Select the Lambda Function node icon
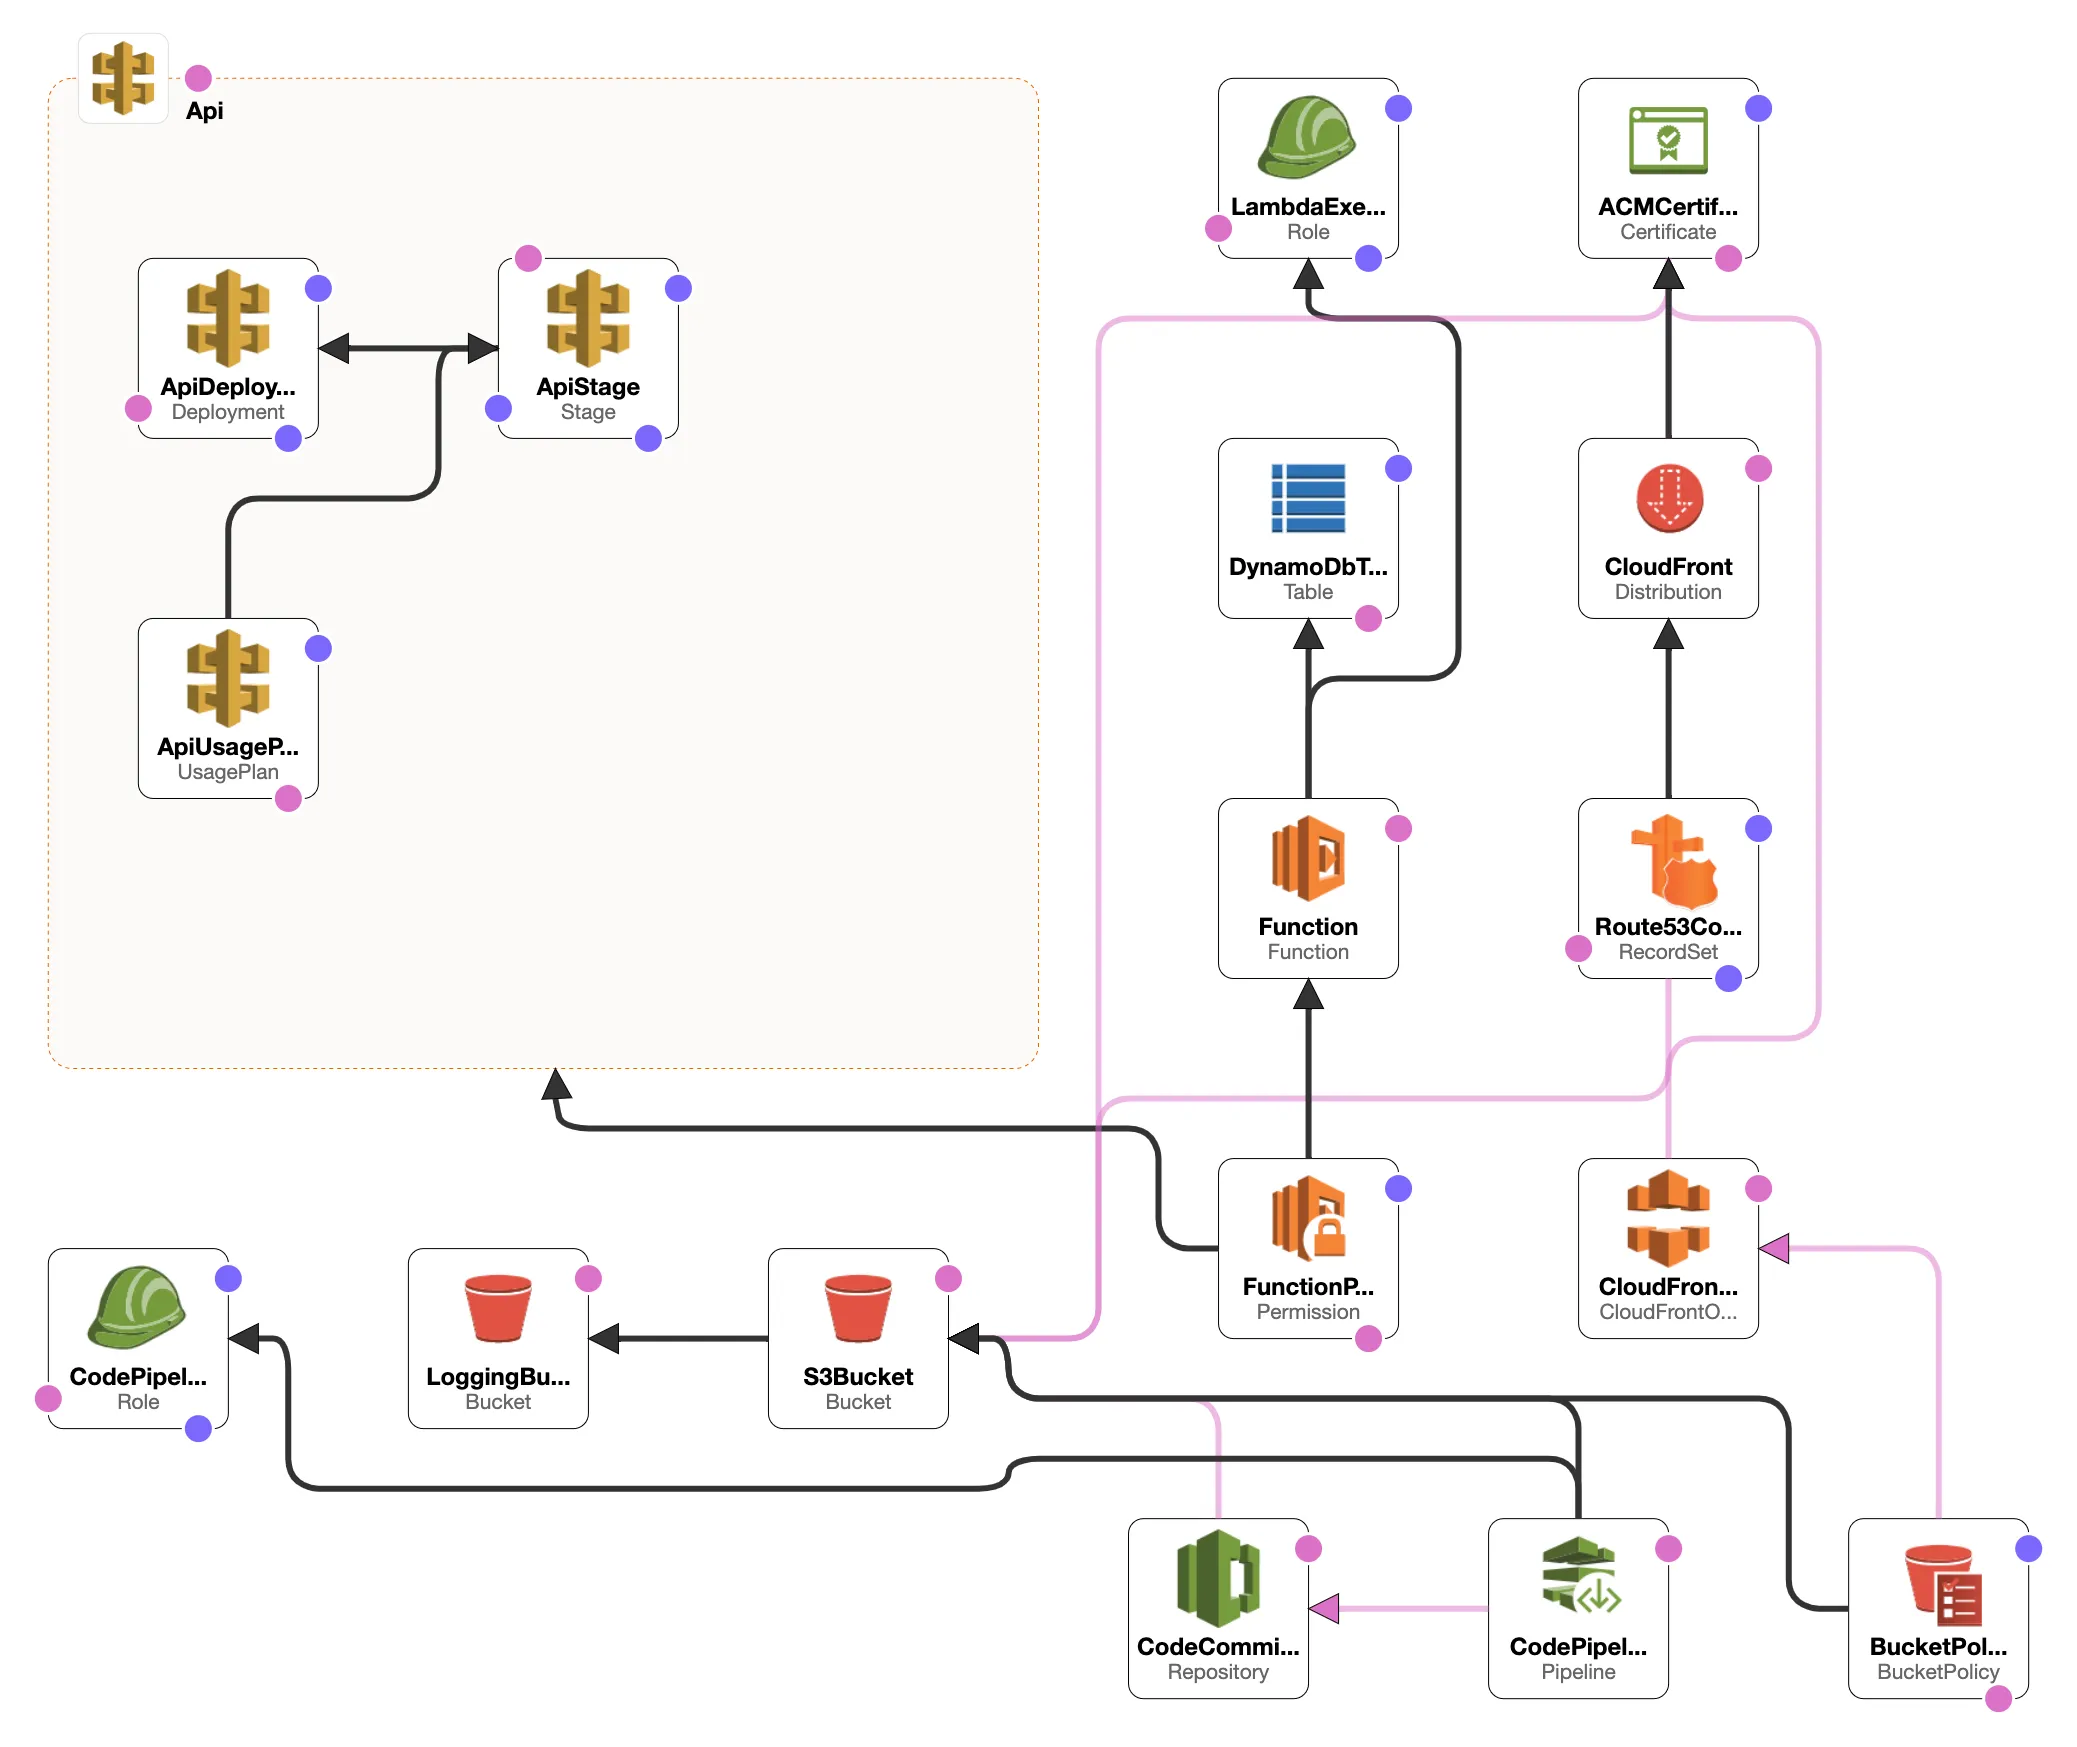 click(1308, 858)
